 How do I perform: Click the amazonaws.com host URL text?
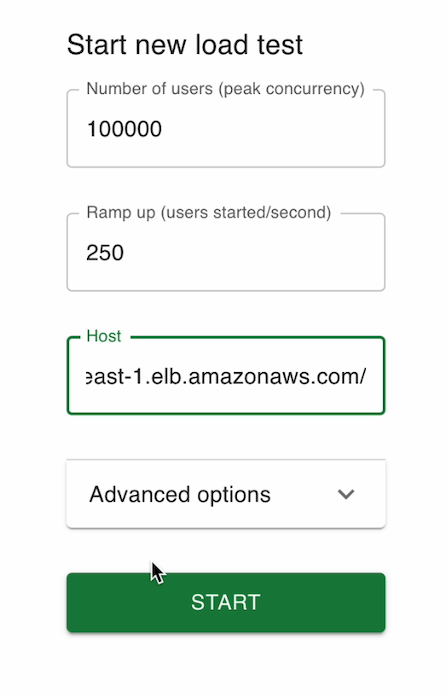pyautogui.click(x=226, y=376)
